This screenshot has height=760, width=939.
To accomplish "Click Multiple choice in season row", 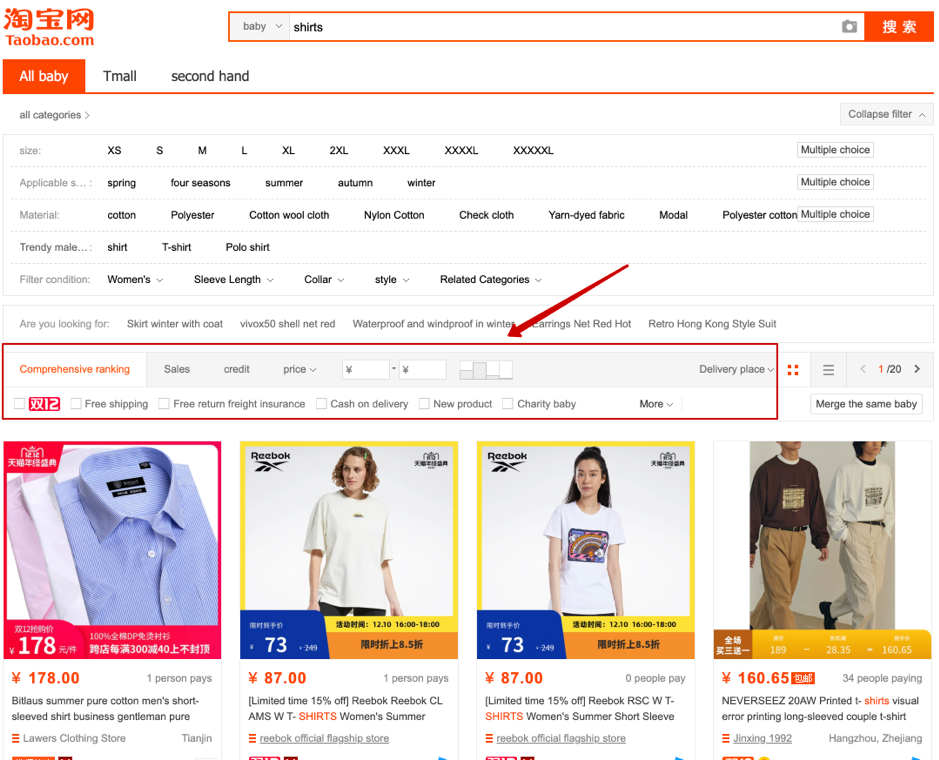I will click(x=835, y=182).
